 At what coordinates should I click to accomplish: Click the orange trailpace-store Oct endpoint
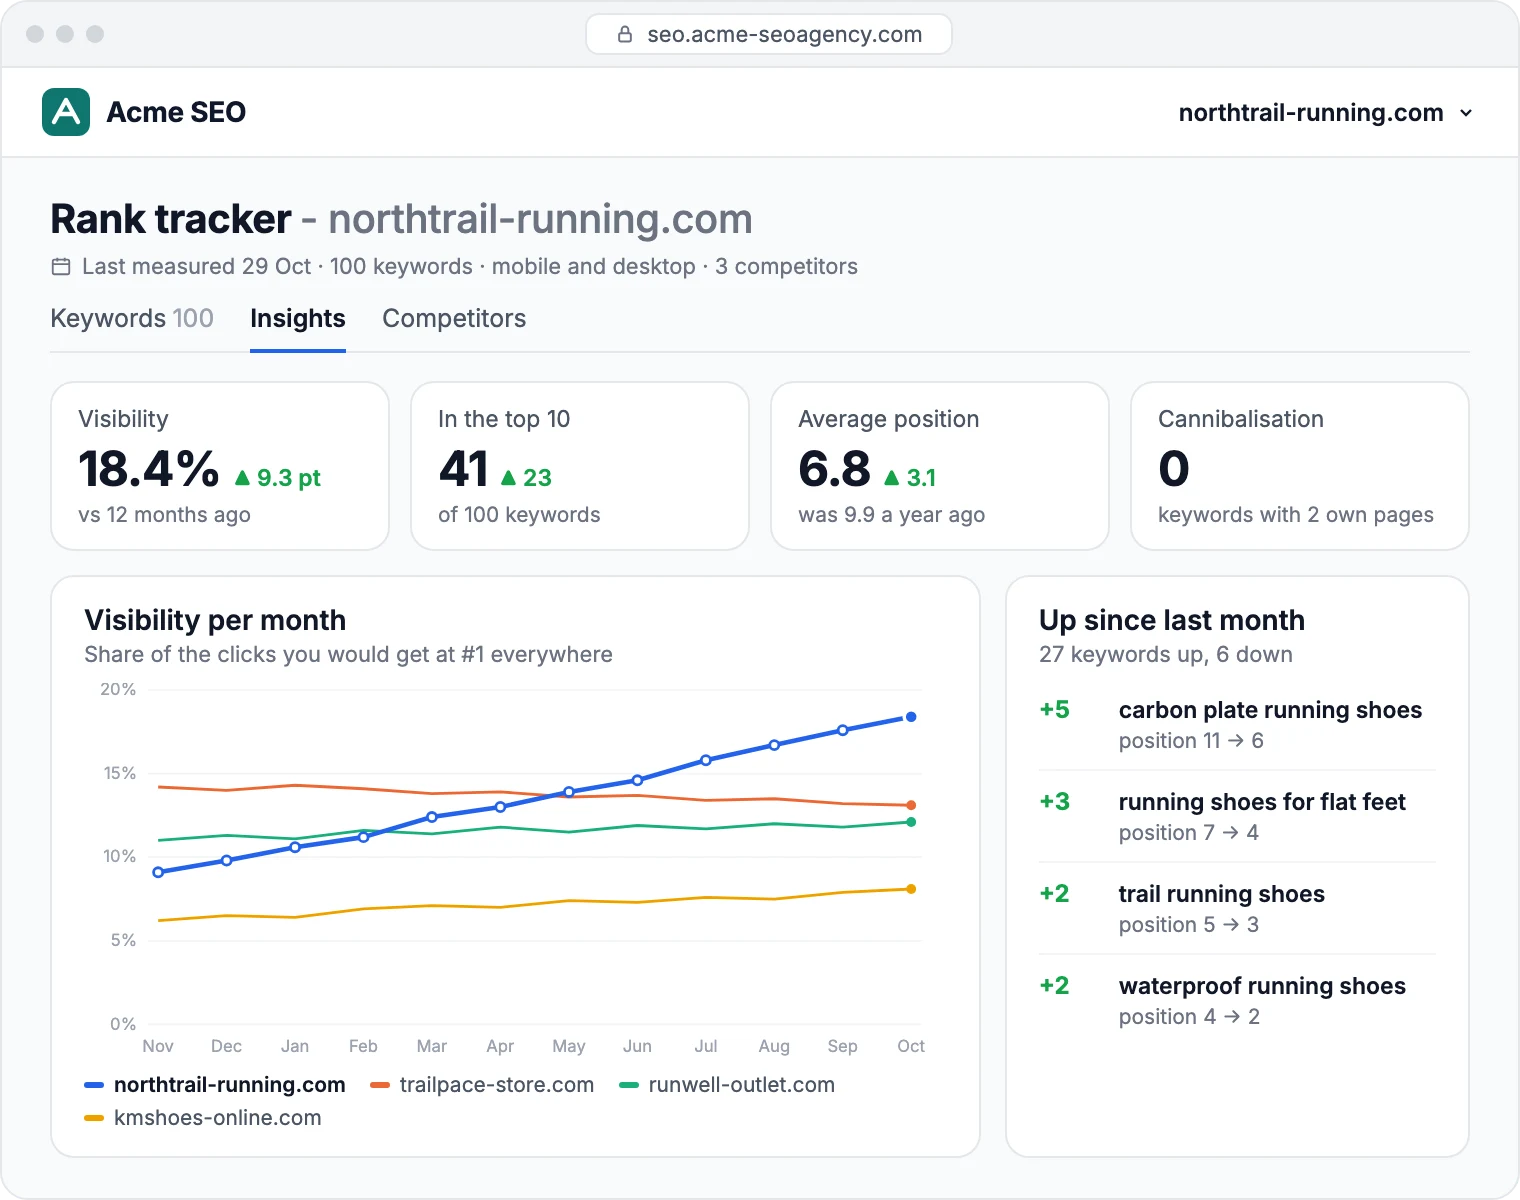pos(911,805)
